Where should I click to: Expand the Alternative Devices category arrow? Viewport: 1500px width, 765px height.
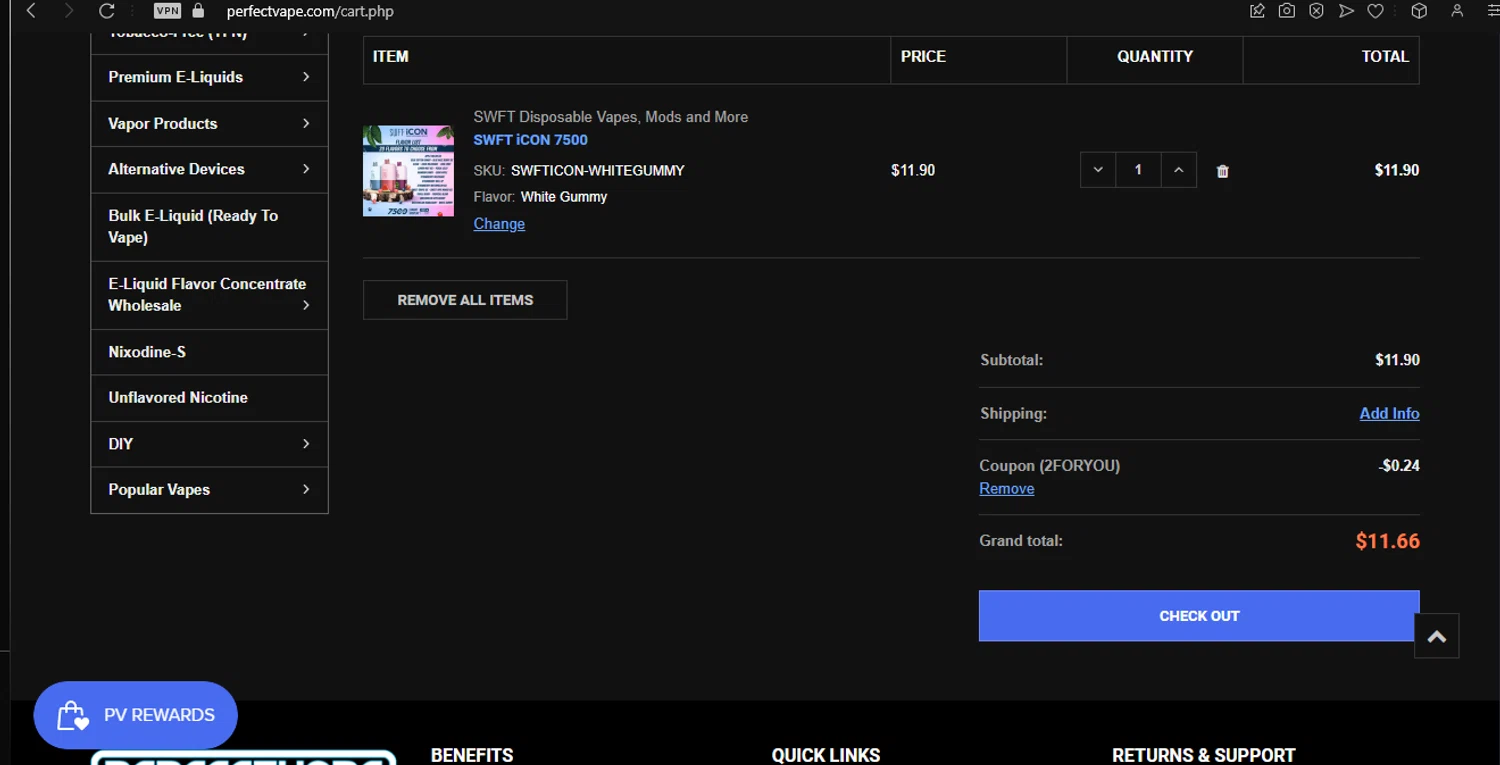pos(306,169)
